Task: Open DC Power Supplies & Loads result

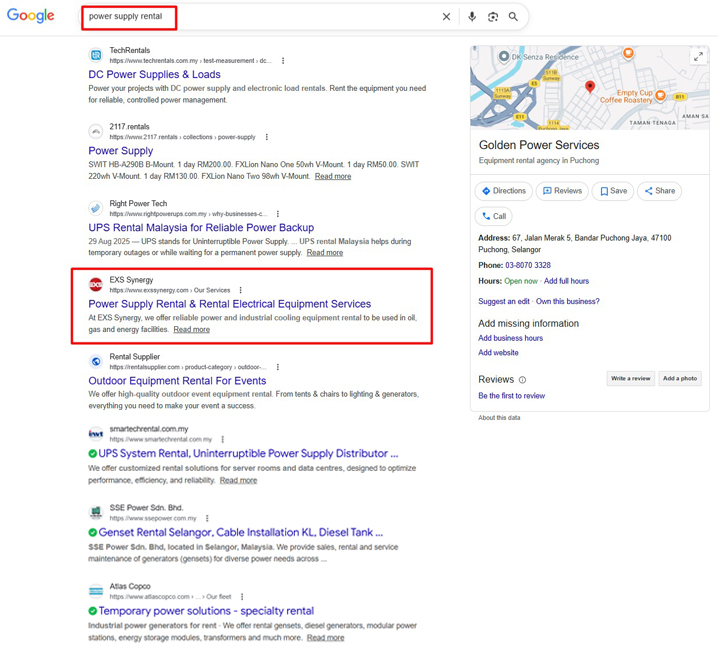Action: (x=154, y=74)
